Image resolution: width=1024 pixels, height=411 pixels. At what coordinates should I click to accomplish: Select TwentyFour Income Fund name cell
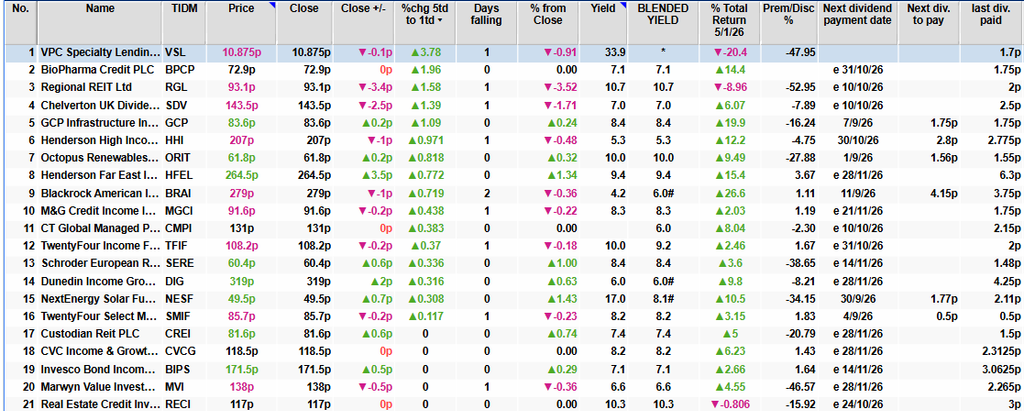[x=100, y=246]
